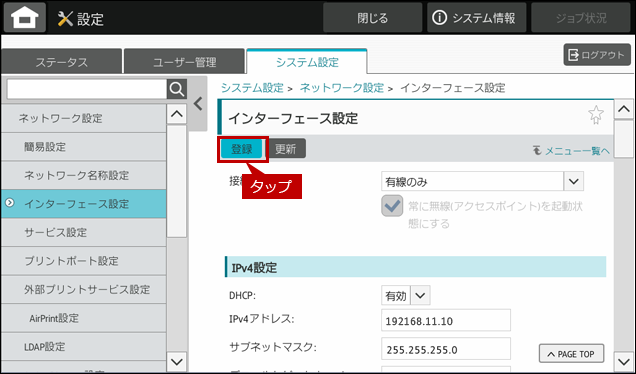Click the ネットワーク設定 breadcrumb link

[x=342, y=88]
